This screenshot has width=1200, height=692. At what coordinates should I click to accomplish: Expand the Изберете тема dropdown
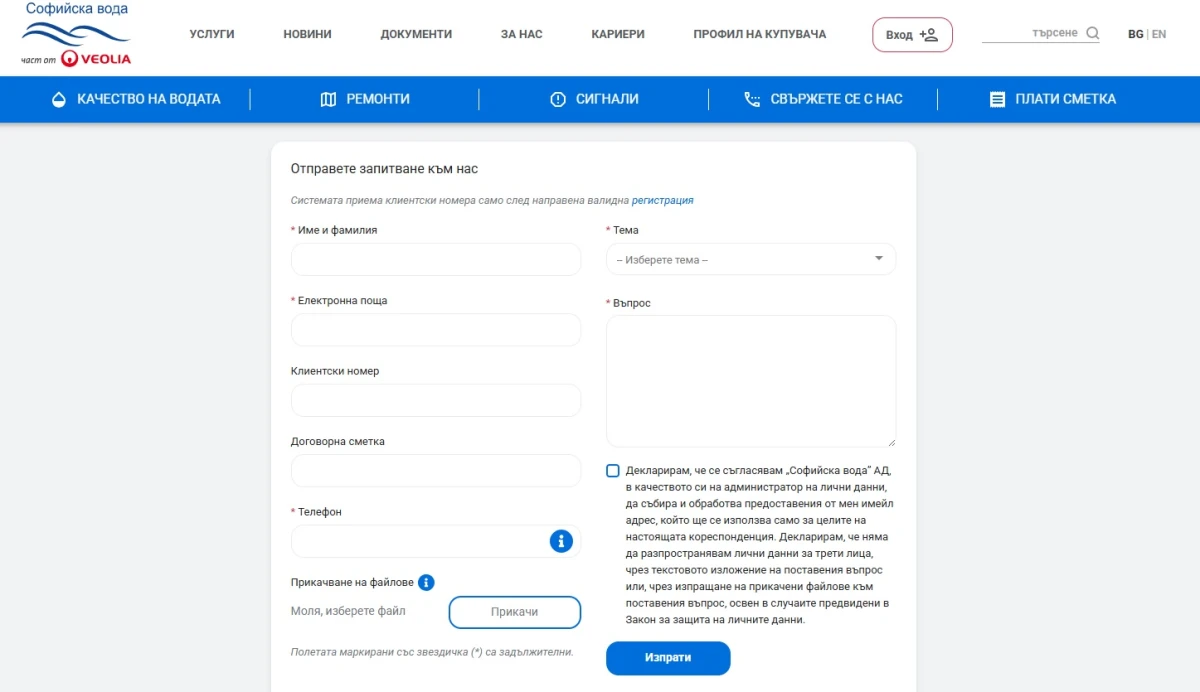pos(751,259)
